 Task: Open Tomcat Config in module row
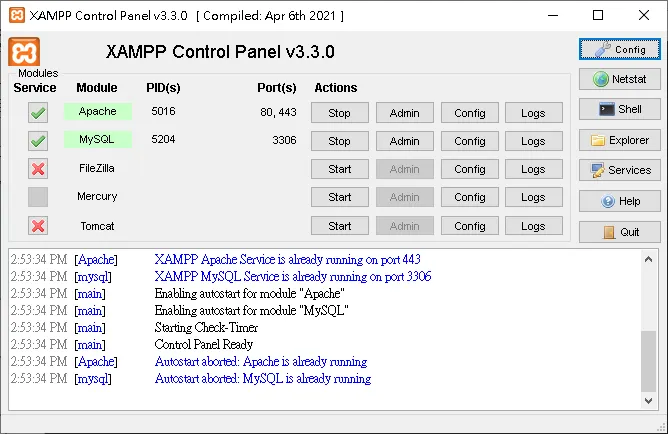coord(470,226)
